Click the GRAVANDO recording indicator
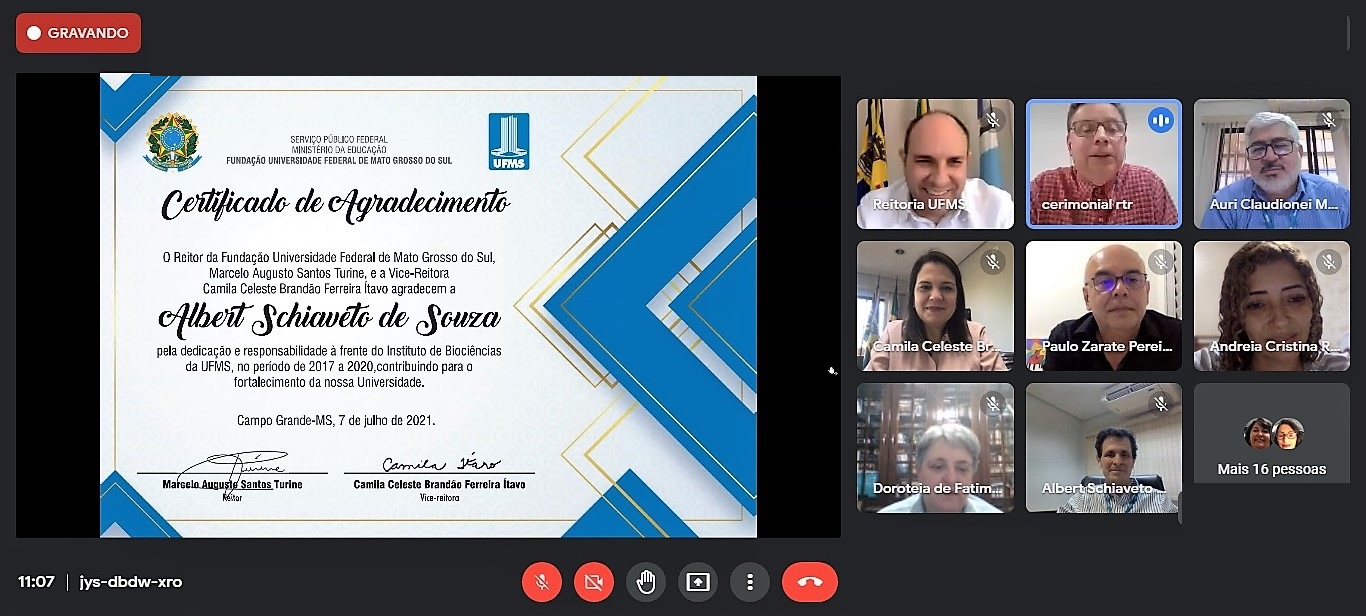This screenshot has height=616, width=1366. (x=78, y=33)
